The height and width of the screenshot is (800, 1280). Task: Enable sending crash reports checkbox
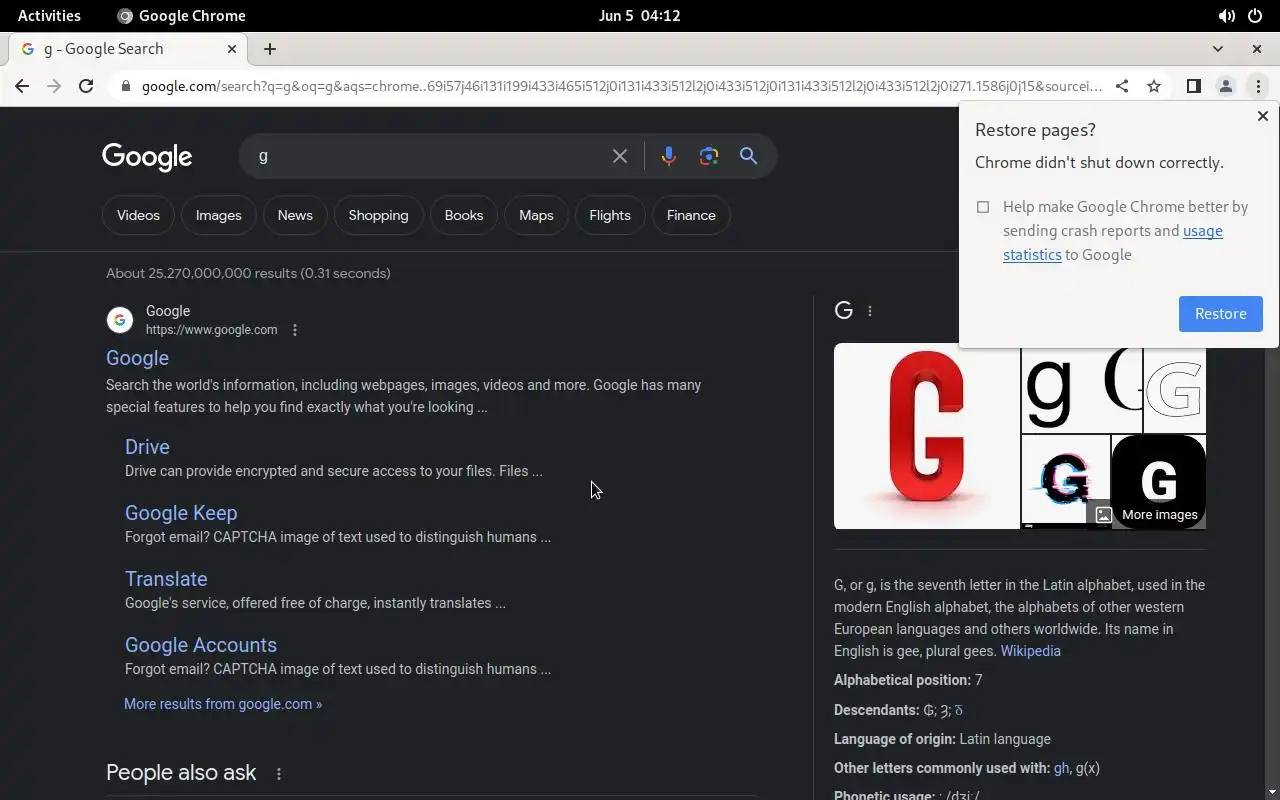pos(983,207)
